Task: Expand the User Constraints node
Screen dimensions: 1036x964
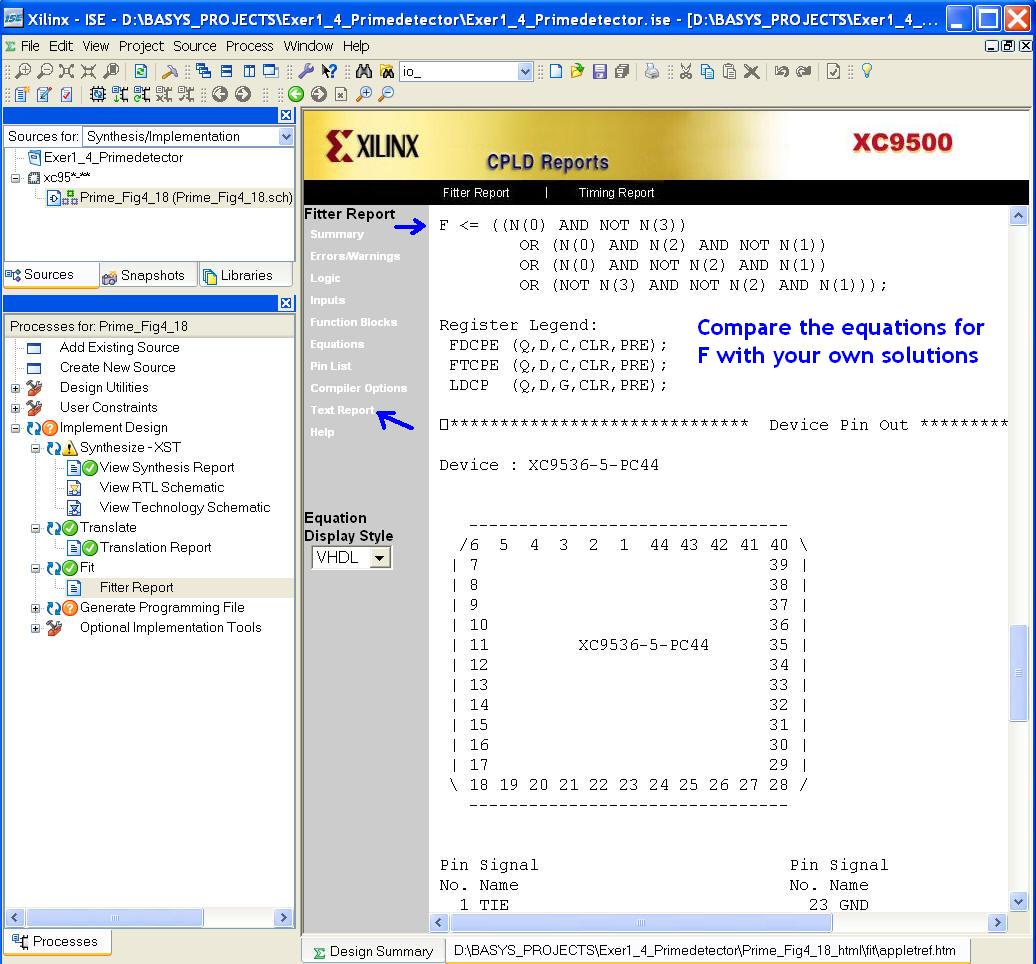Action: coord(16,408)
